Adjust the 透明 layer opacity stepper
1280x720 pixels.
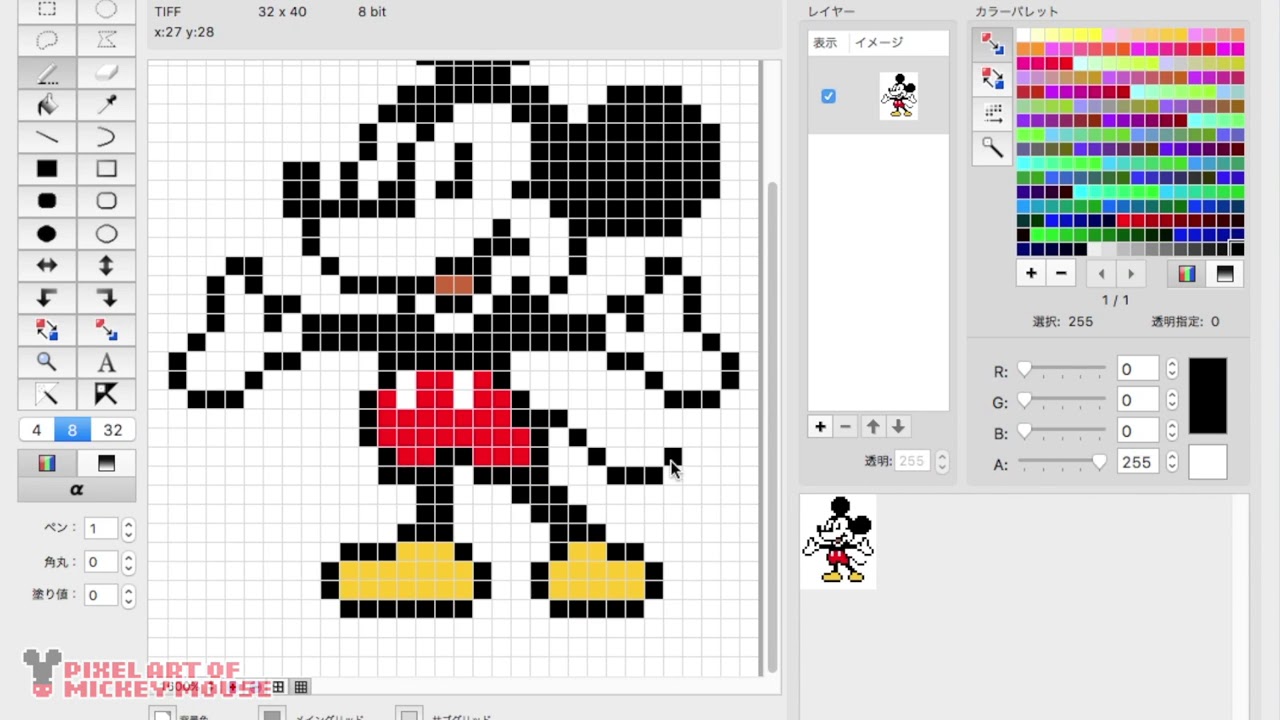click(x=941, y=461)
